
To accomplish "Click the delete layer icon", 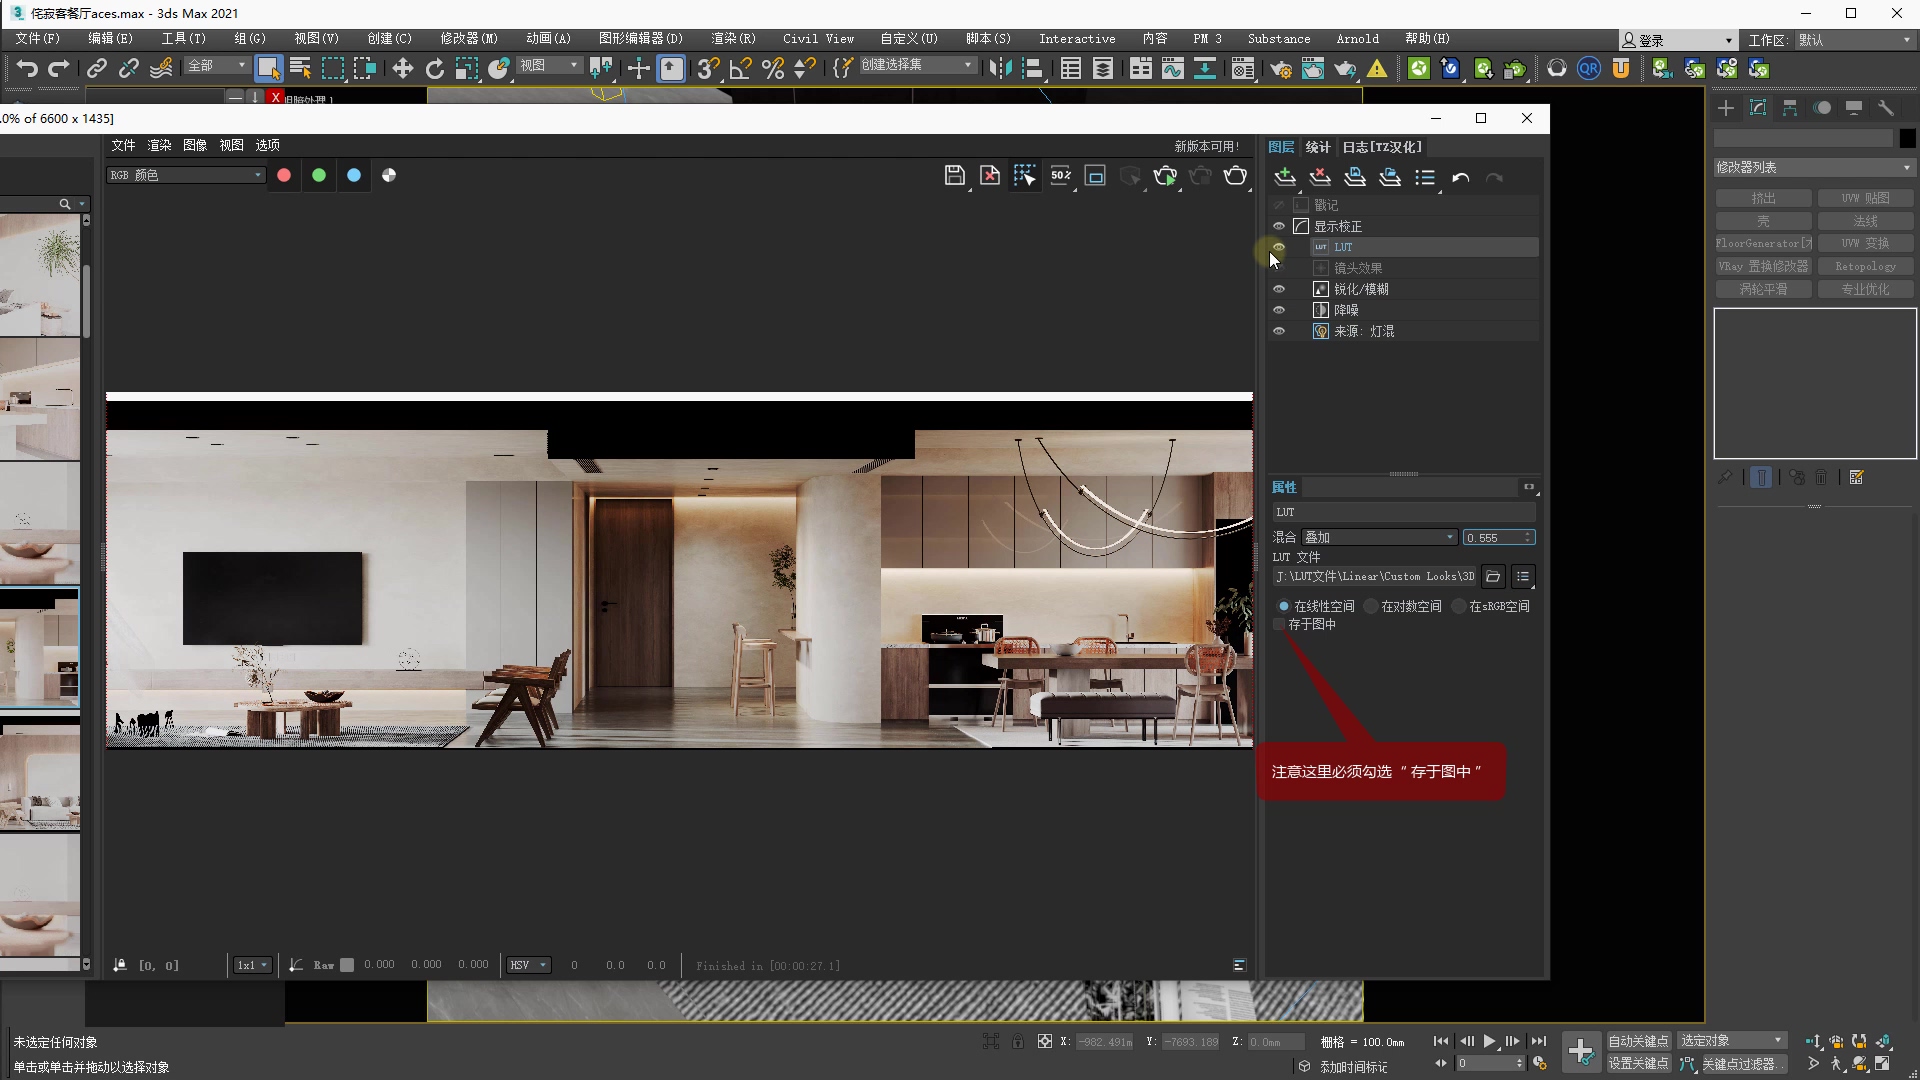I will click(1320, 177).
